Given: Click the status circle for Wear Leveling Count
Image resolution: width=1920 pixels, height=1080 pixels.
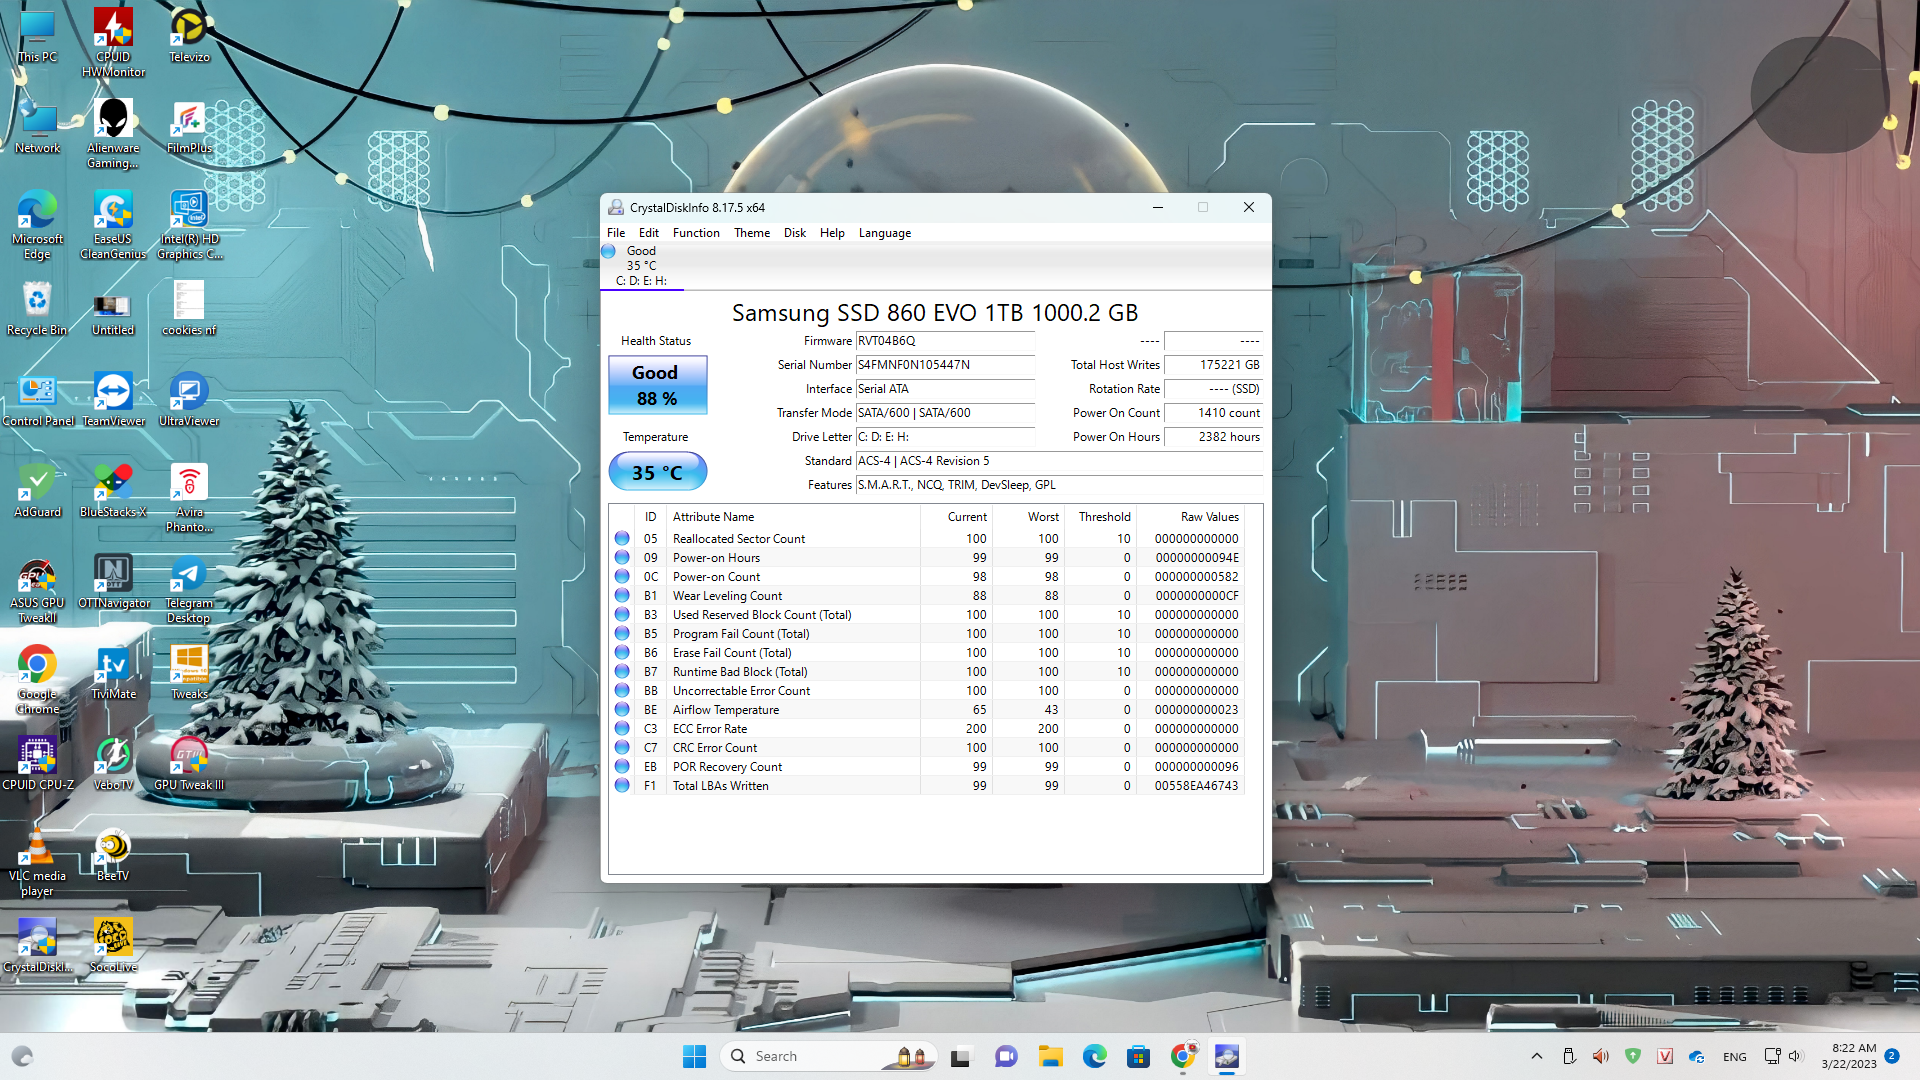Looking at the screenshot, I should 622,595.
